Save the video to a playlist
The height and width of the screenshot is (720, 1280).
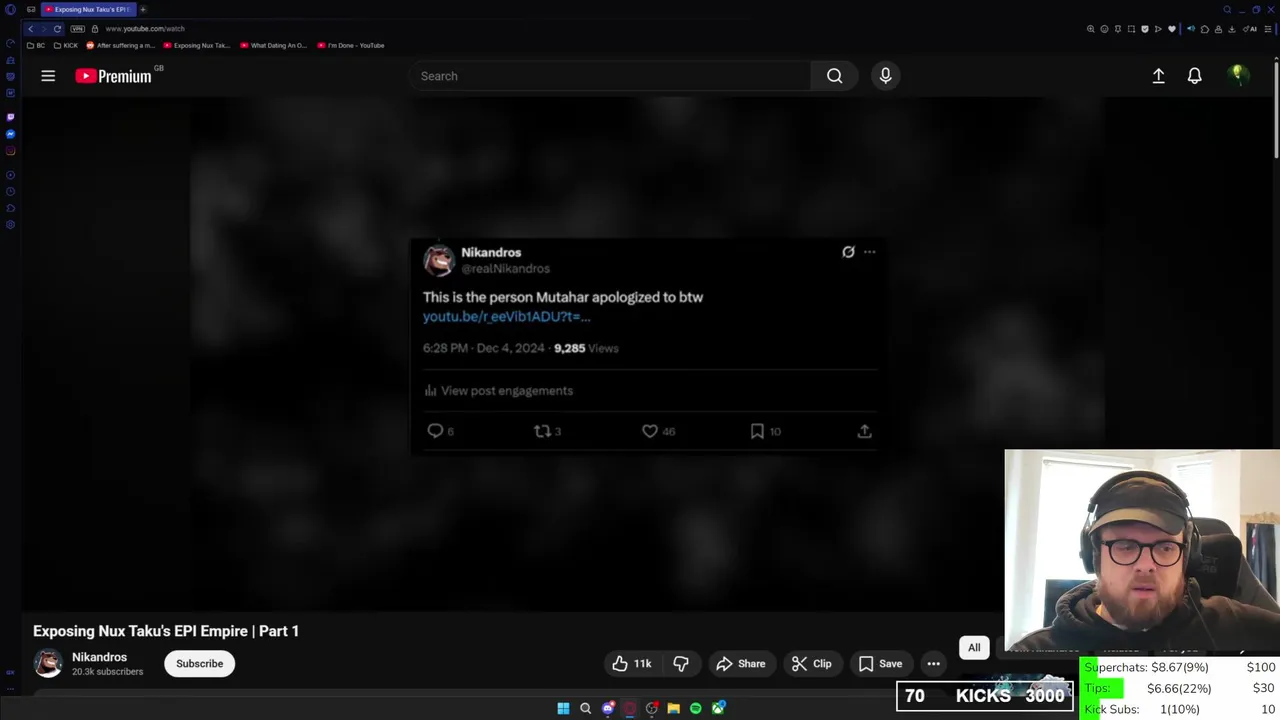pos(880,664)
